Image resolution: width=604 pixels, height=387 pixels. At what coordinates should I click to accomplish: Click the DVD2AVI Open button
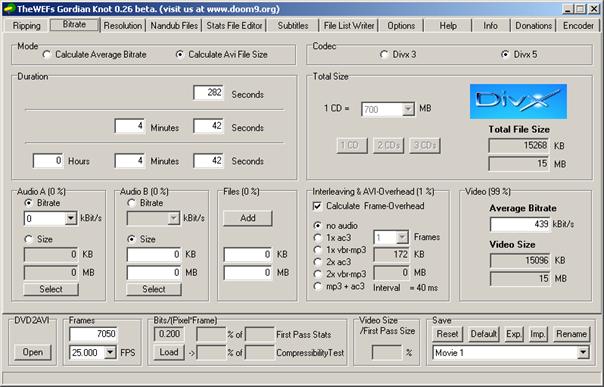point(33,352)
